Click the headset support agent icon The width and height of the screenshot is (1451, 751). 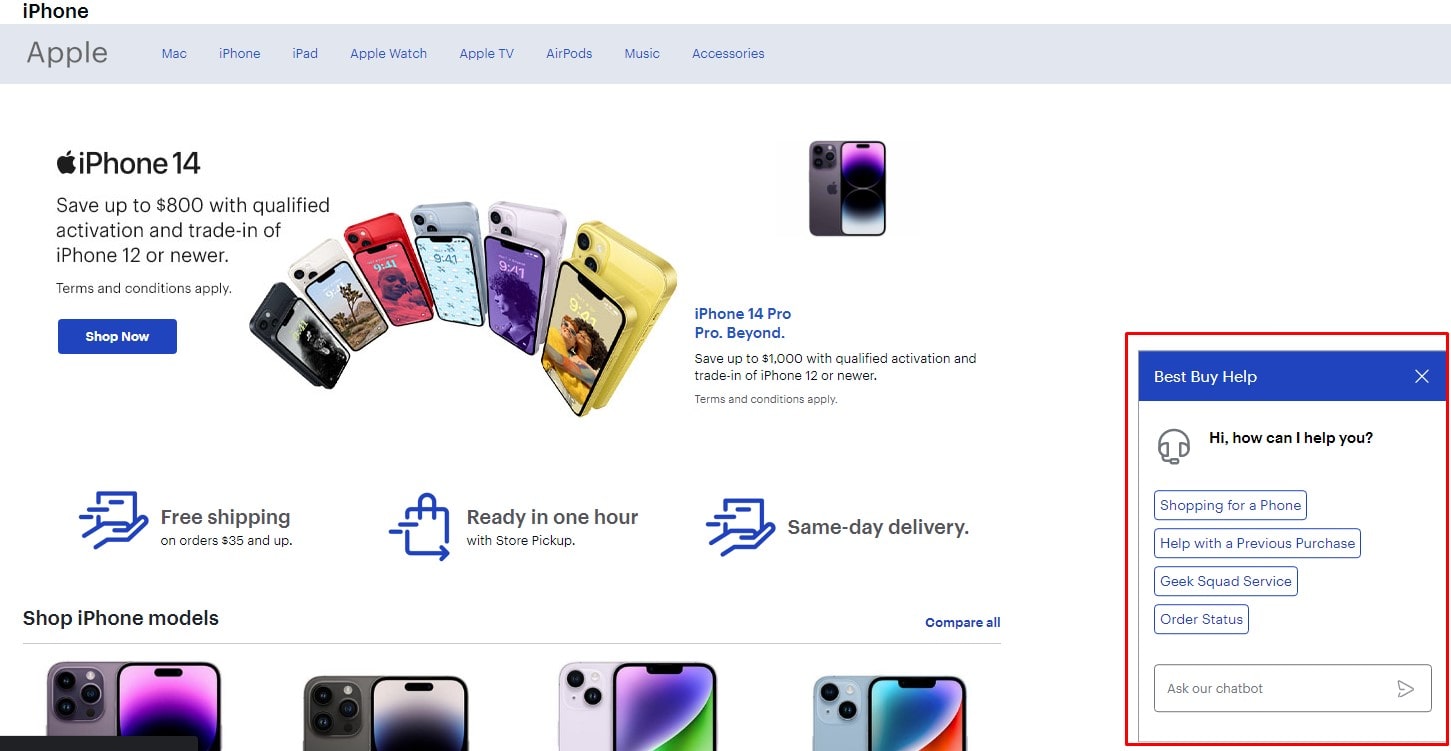1174,446
